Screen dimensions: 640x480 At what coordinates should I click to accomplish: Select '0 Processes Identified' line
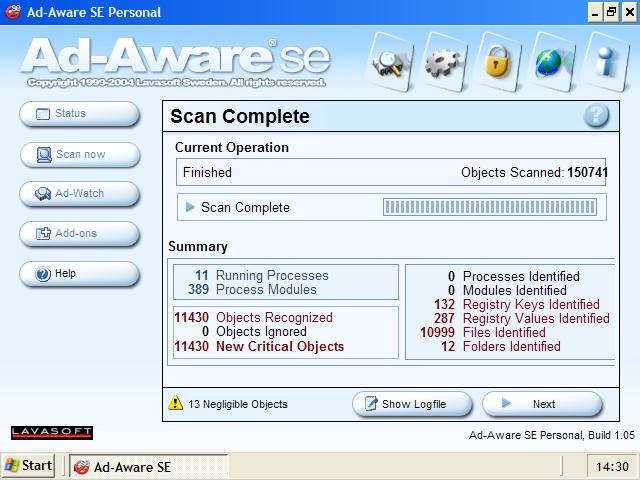(513, 276)
